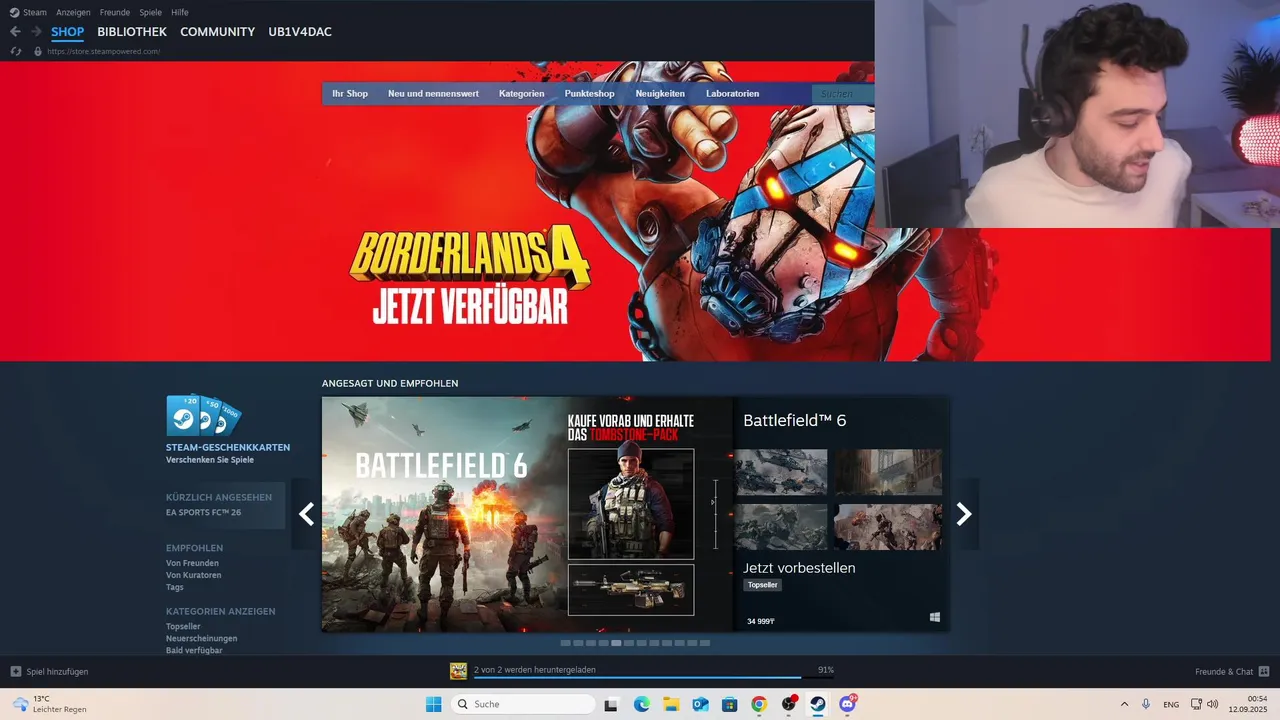Preview the helicopter Battlefield 6 screenshot
Screen dimensions: 1280x720
point(781,472)
